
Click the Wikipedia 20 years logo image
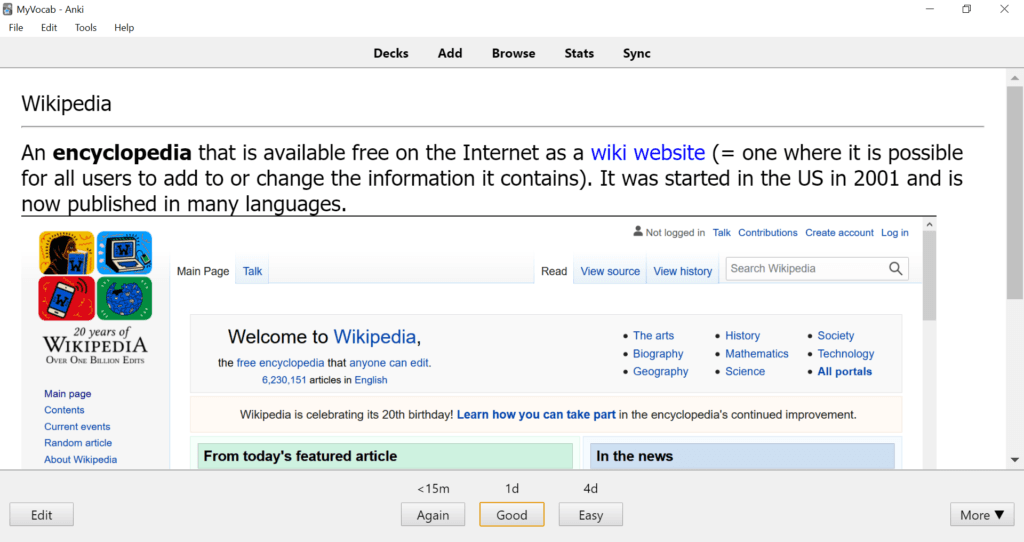tap(95, 298)
